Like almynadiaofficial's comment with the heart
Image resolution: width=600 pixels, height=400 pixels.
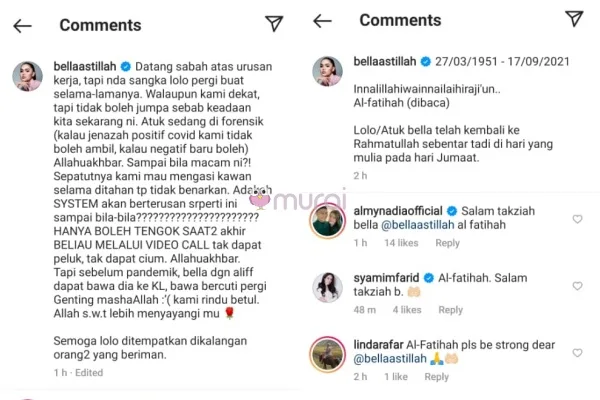point(577,219)
